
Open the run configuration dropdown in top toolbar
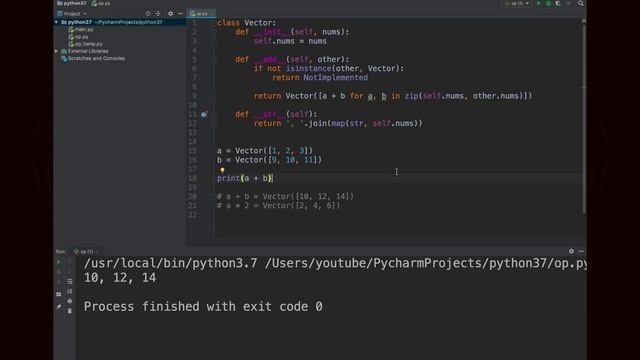517,3
